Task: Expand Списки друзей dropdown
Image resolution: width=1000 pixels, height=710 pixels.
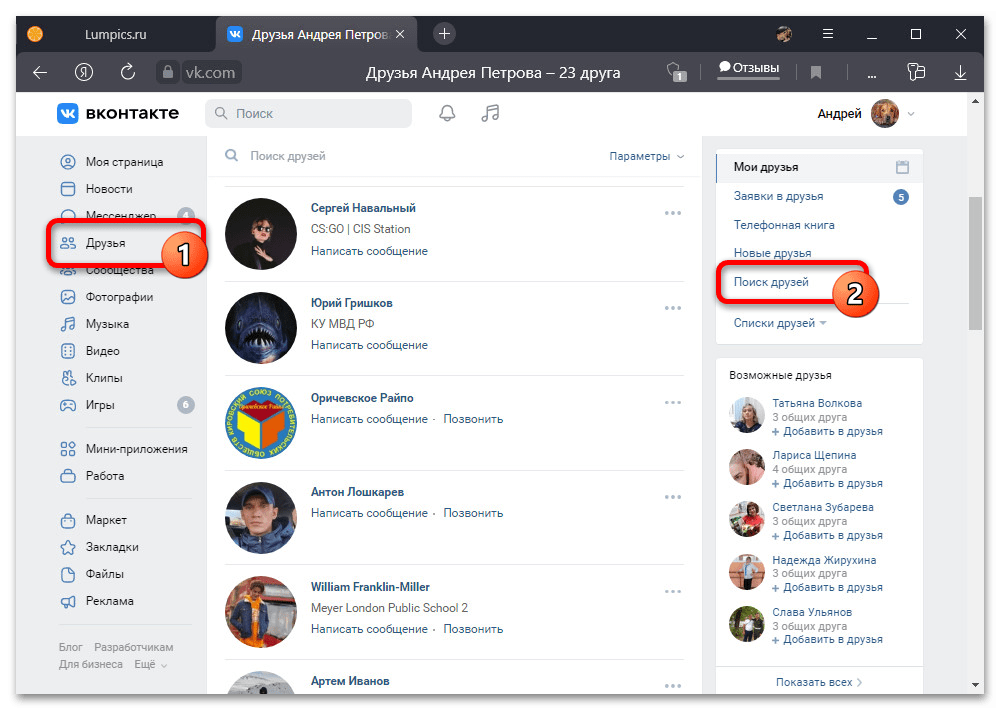Action: (x=779, y=323)
